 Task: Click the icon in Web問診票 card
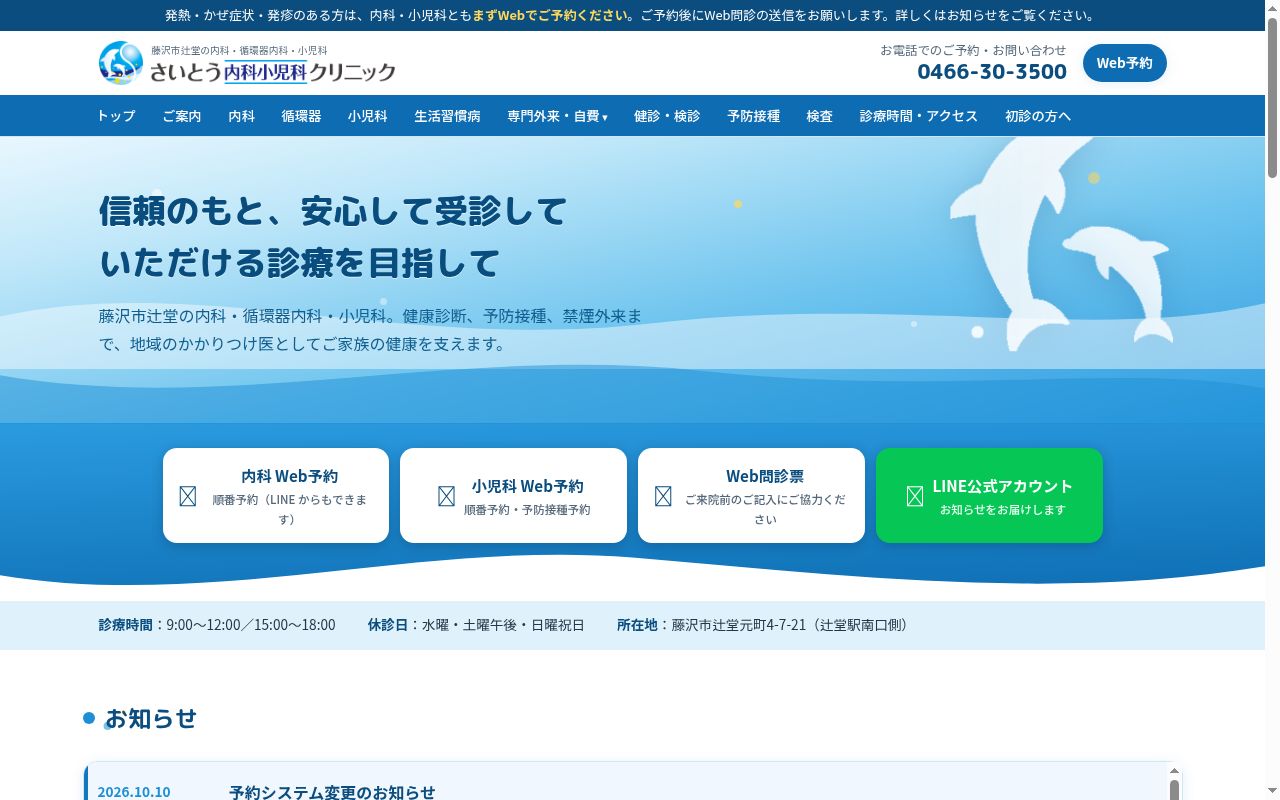[663, 496]
